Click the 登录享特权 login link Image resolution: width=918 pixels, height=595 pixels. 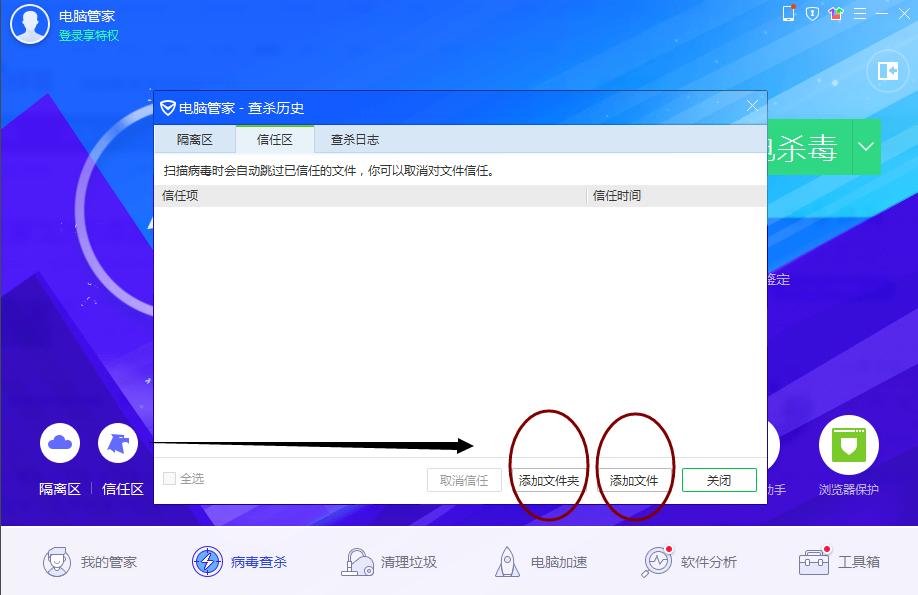click(x=89, y=35)
